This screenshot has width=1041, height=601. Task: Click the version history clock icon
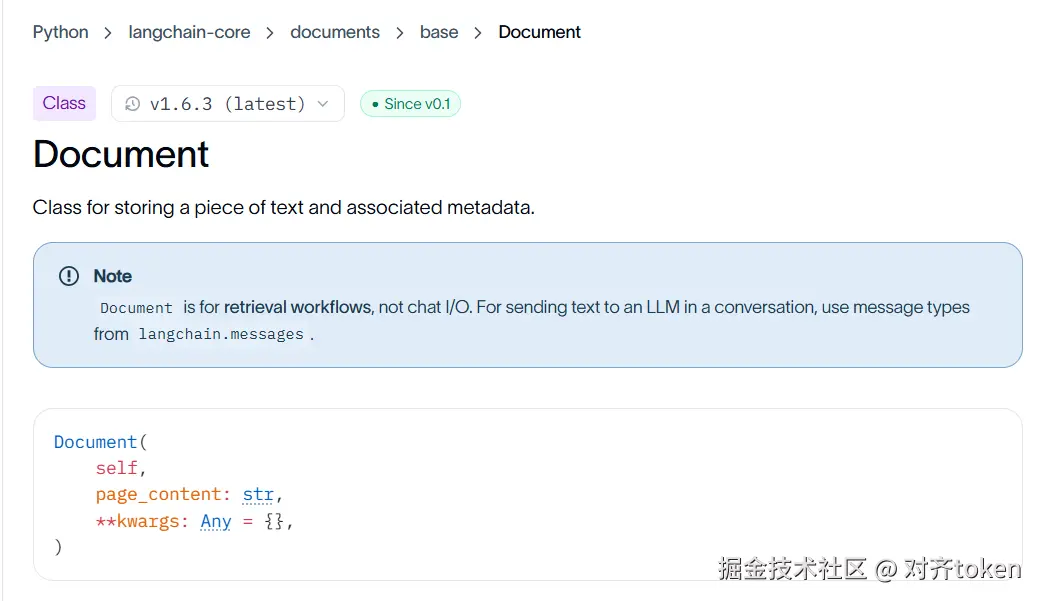[x=133, y=104]
